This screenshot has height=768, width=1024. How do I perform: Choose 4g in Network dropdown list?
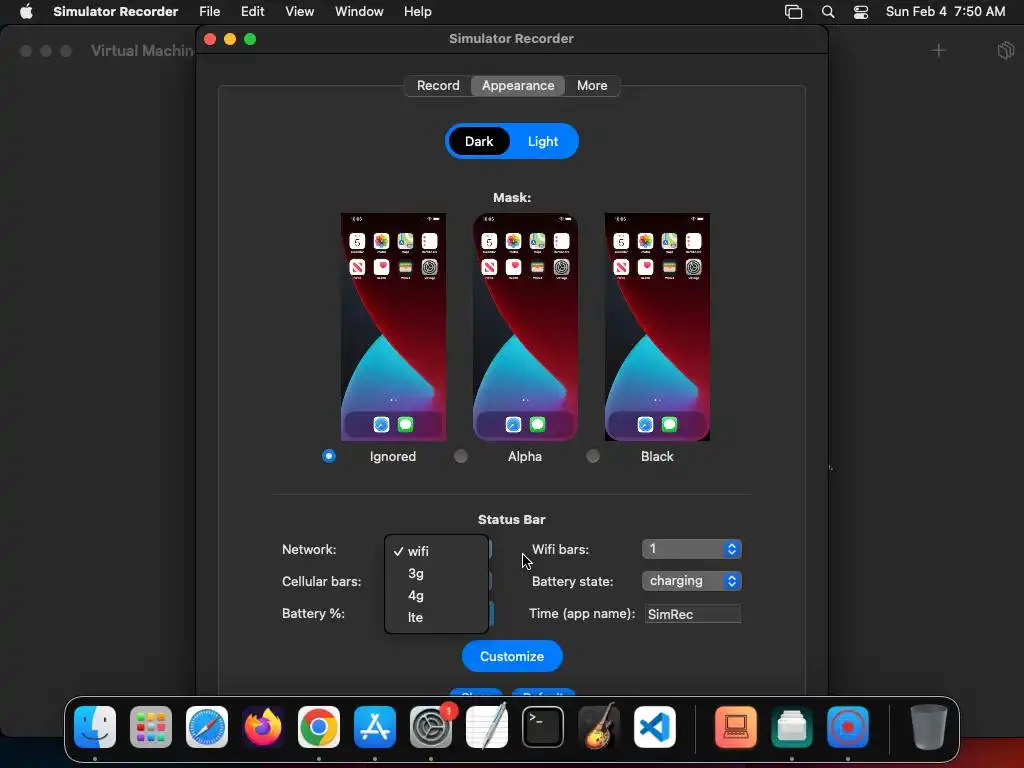[x=436, y=596]
